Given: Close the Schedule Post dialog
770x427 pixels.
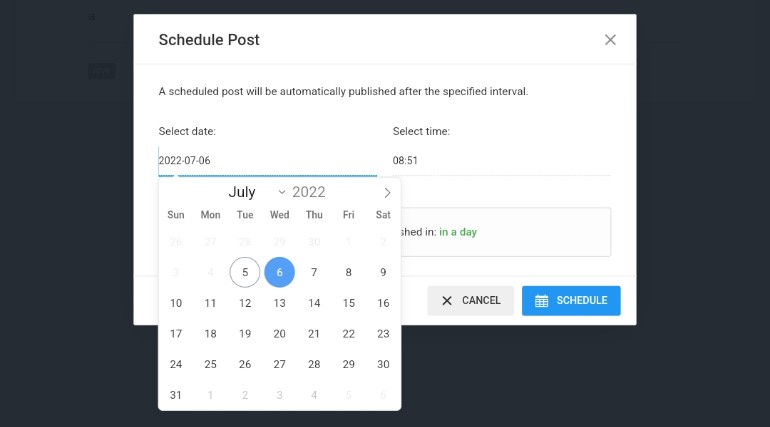Looking at the screenshot, I should click(x=610, y=40).
